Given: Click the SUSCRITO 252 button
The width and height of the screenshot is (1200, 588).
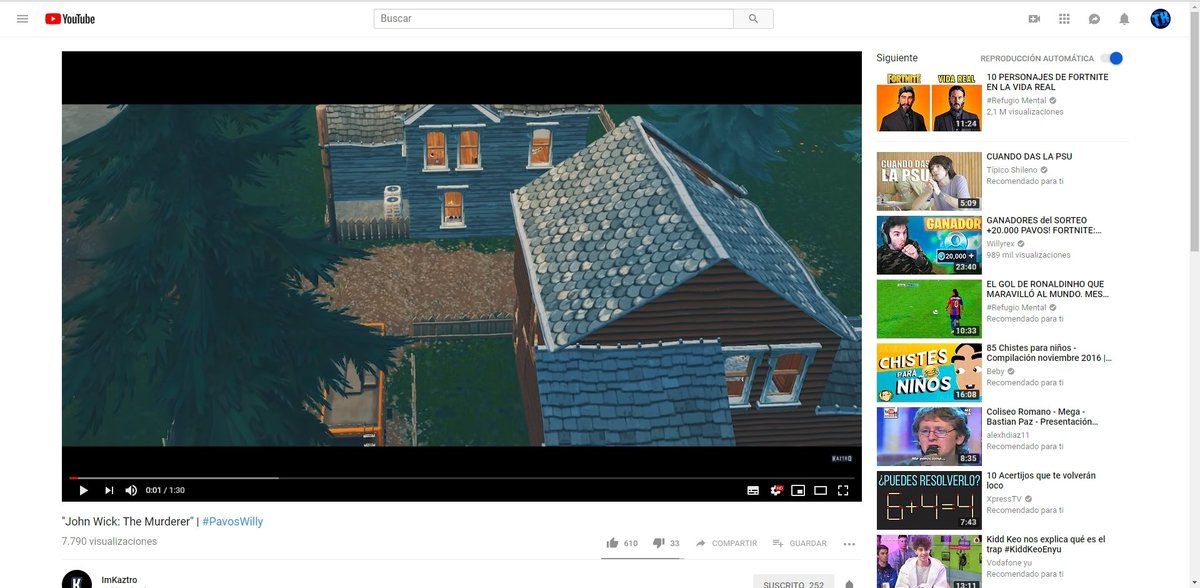Looking at the screenshot, I should pos(794,584).
